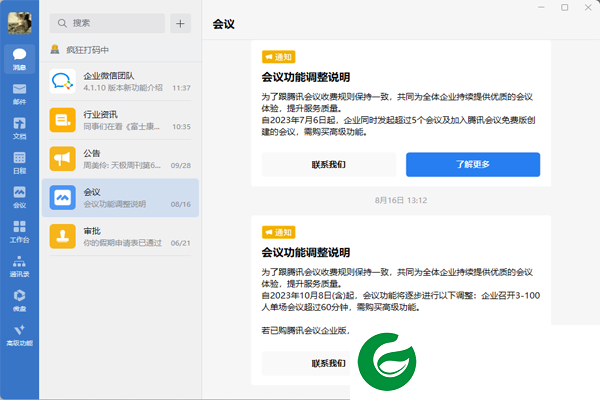Select the 会议 conversation in the chat list

click(x=121, y=198)
